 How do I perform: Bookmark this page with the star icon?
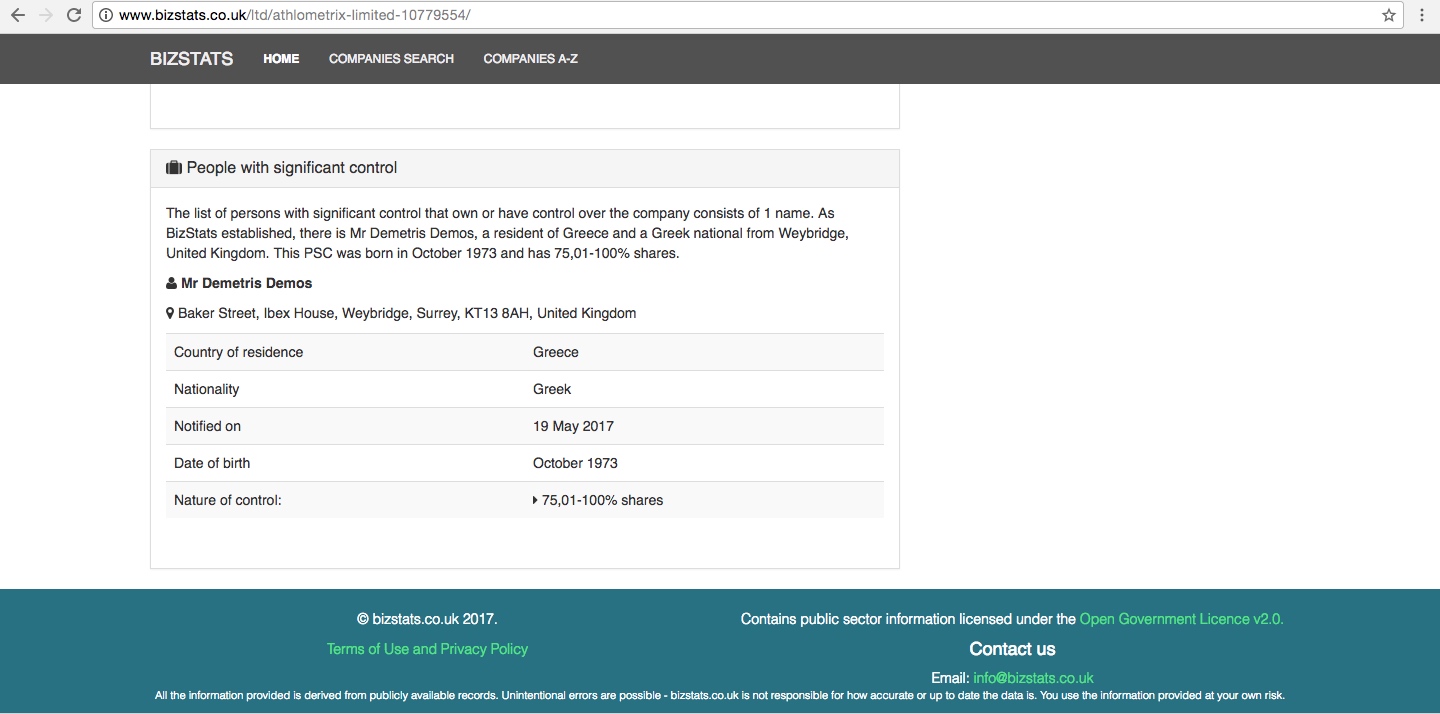point(1389,15)
